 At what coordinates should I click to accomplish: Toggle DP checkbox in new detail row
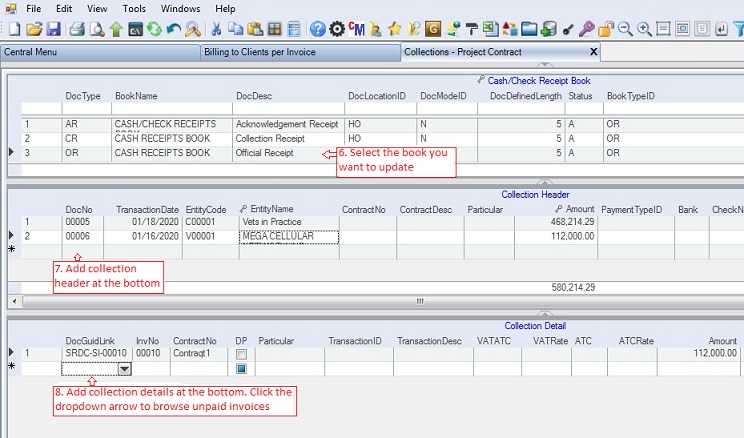tap(241, 369)
